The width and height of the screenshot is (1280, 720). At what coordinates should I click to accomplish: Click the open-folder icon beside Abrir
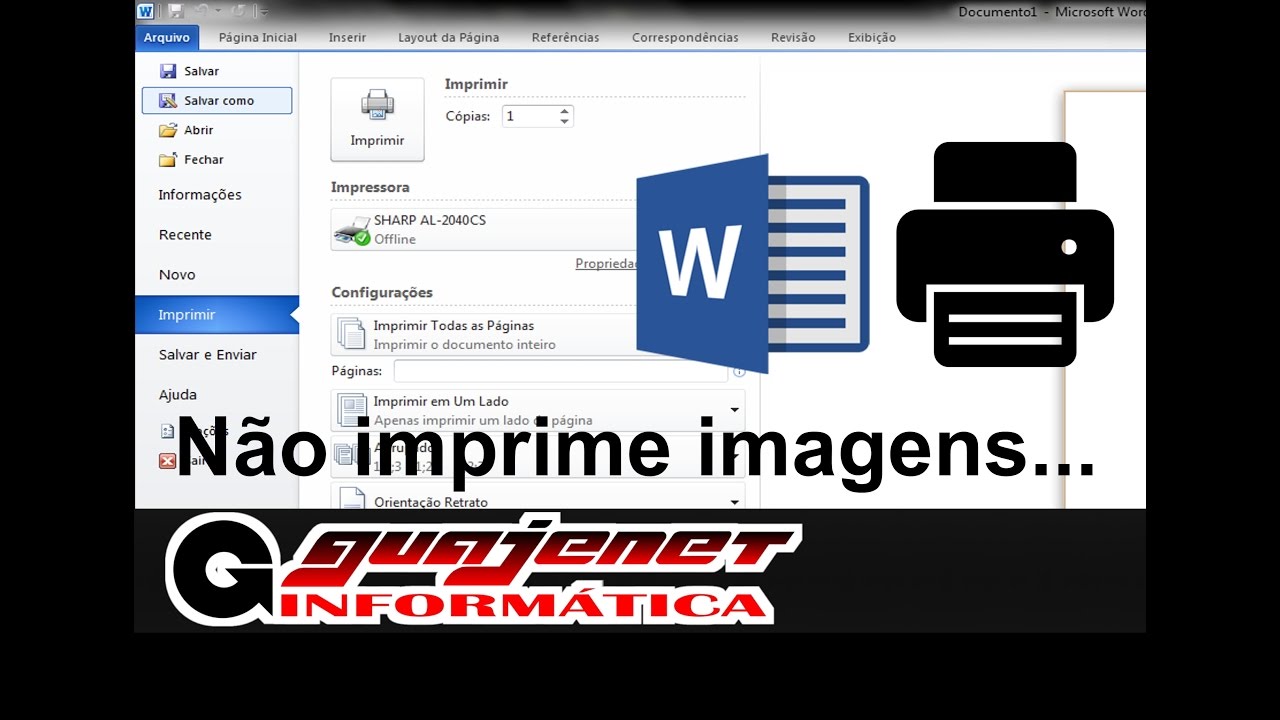point(168,130)
